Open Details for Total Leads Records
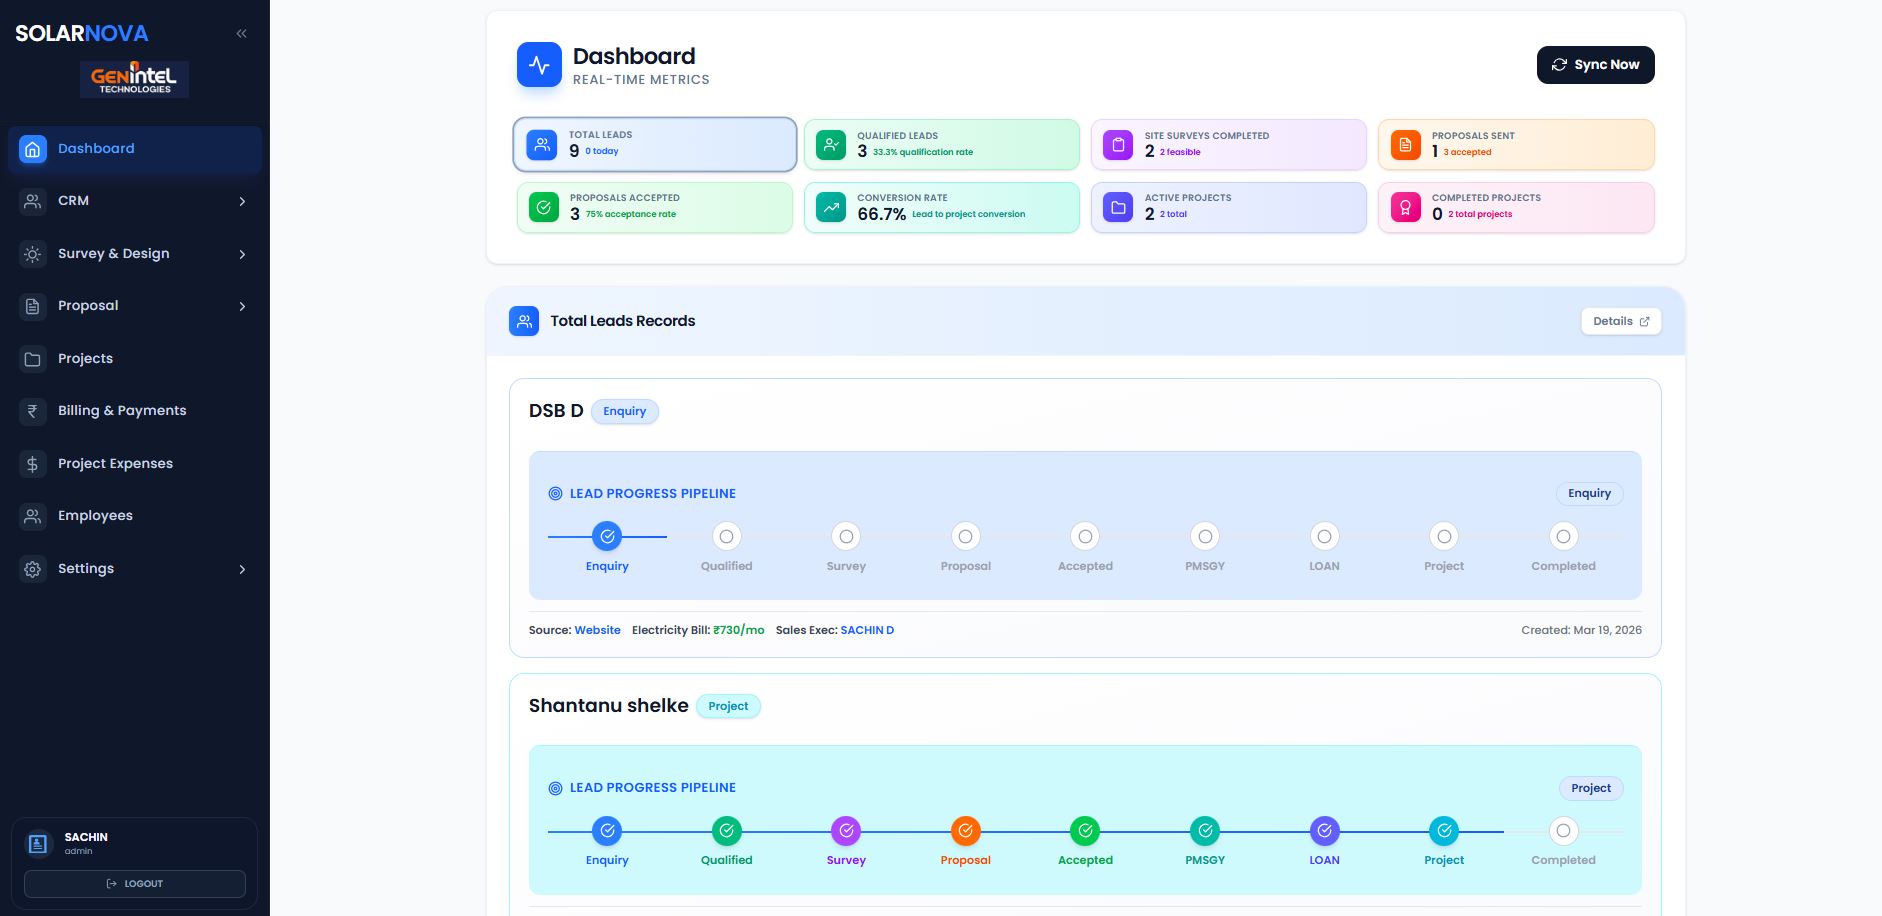Screen dimensions: 1882x916 click(1620, 321)
